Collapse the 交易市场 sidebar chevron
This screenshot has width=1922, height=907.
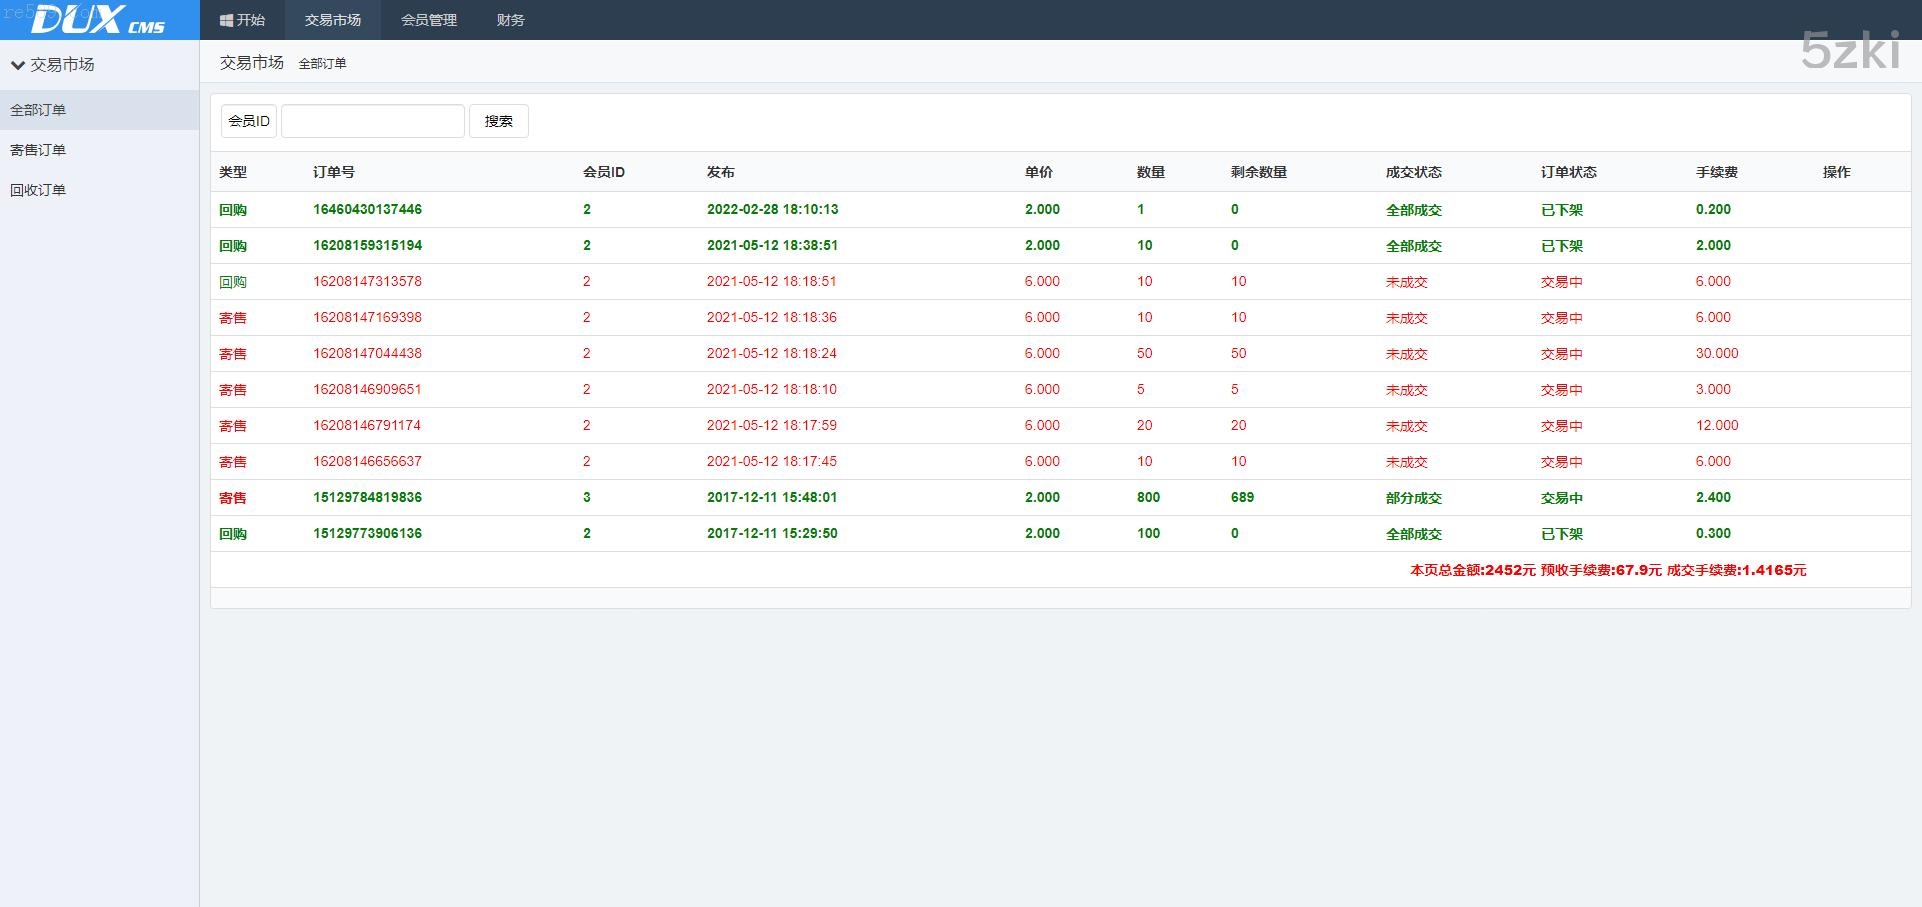17,65
